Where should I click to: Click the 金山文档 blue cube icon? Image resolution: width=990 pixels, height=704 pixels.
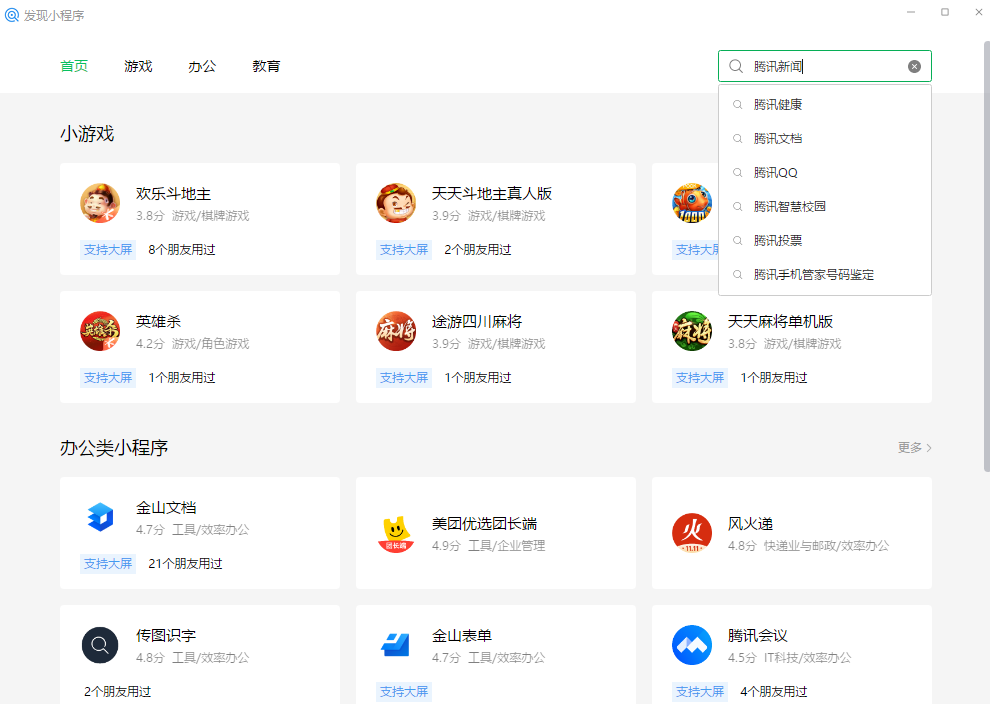(100, 517)
